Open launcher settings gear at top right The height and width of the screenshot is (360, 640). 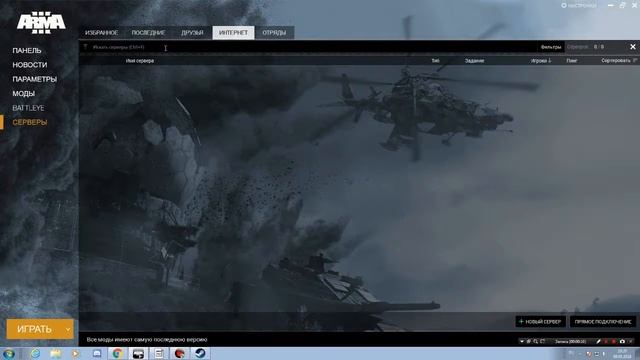(x=564, y=6)
